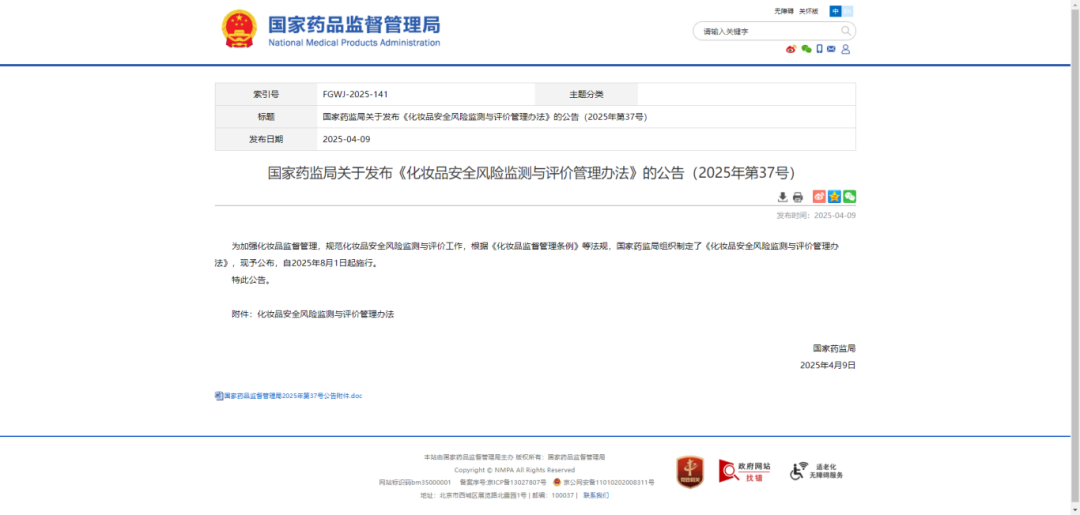Image resolution: width=1080 pixels, height=515 pixels.
Task: Click the red party-and-government organs badge in the footer
Action: (689, 472)
